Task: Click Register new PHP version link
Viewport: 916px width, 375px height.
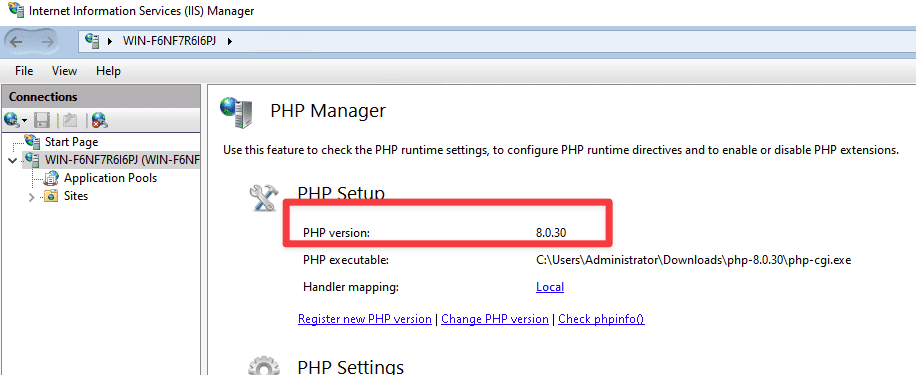Action: click(x=365, y=319)
